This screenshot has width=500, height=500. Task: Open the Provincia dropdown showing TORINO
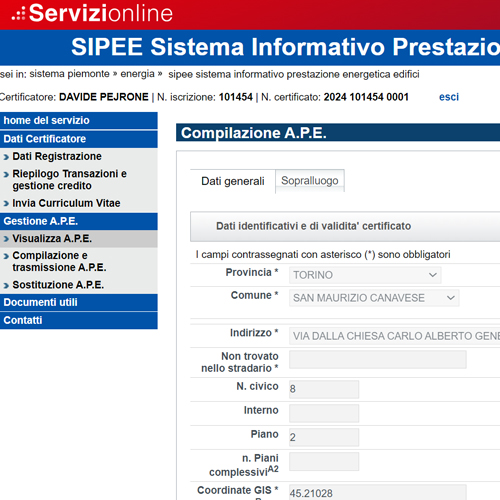365,275
